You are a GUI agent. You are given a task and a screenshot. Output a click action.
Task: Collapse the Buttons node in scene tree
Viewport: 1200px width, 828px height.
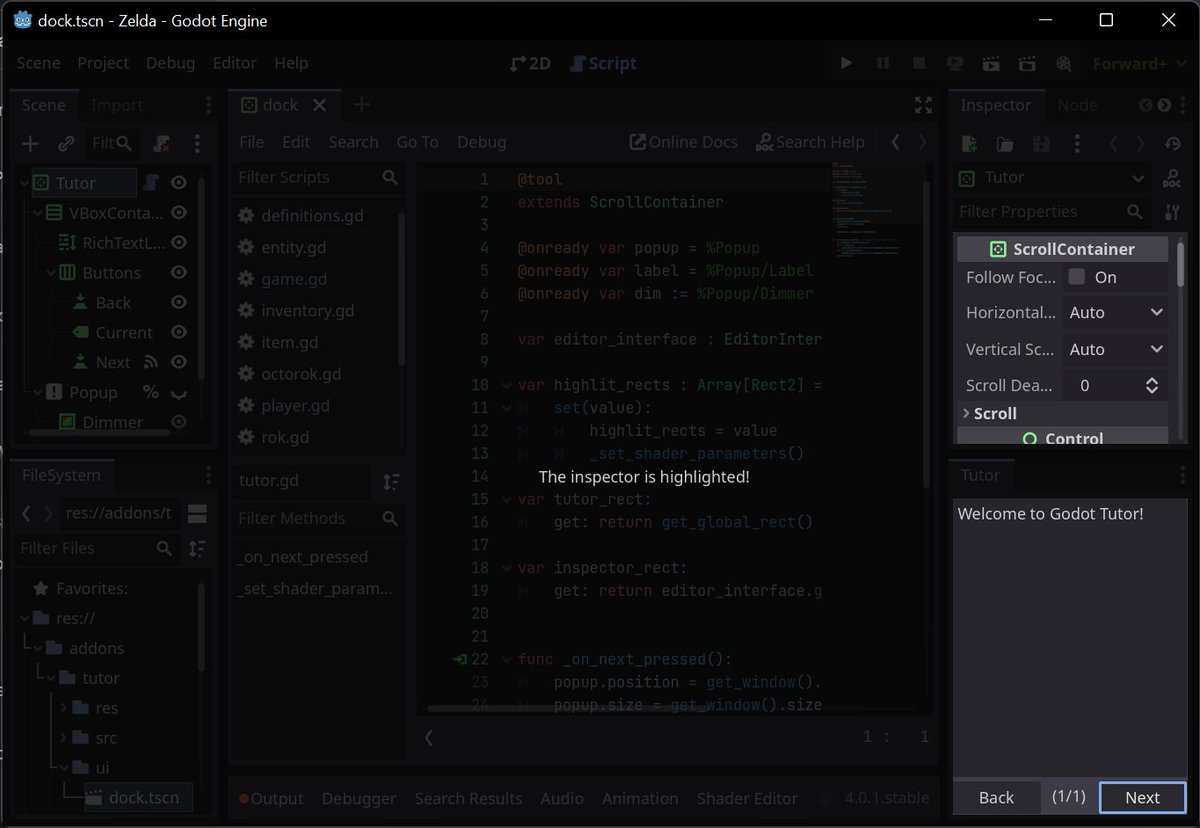(x=50, y=273)
